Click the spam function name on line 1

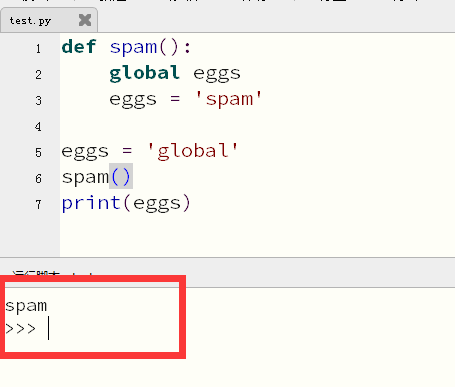point(133,47)
